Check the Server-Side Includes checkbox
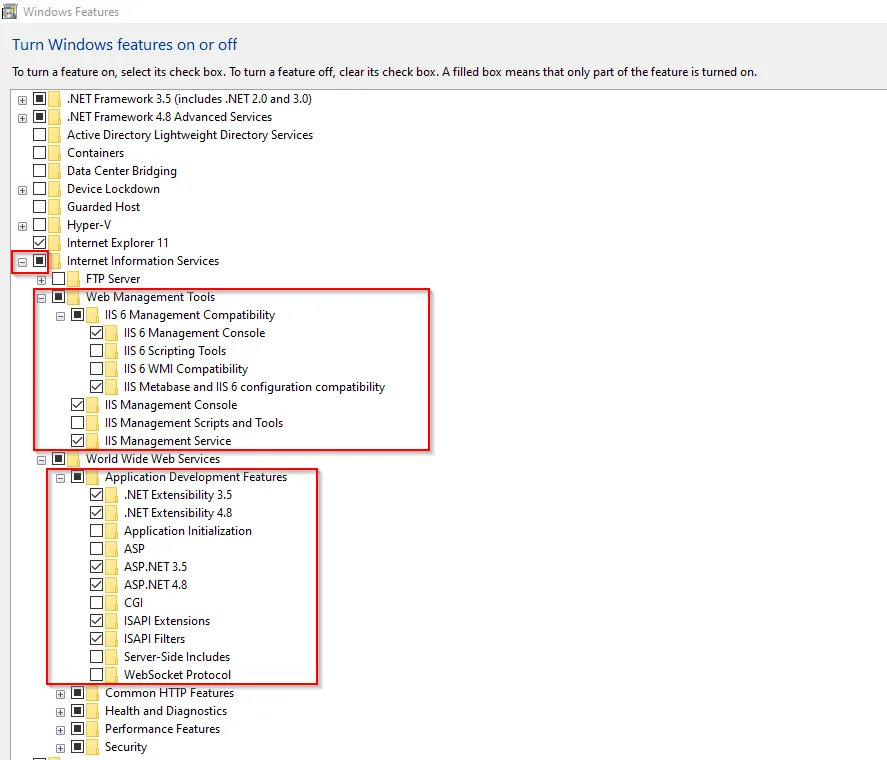Screen dimensions: 887x760 [x=96, y=657]
